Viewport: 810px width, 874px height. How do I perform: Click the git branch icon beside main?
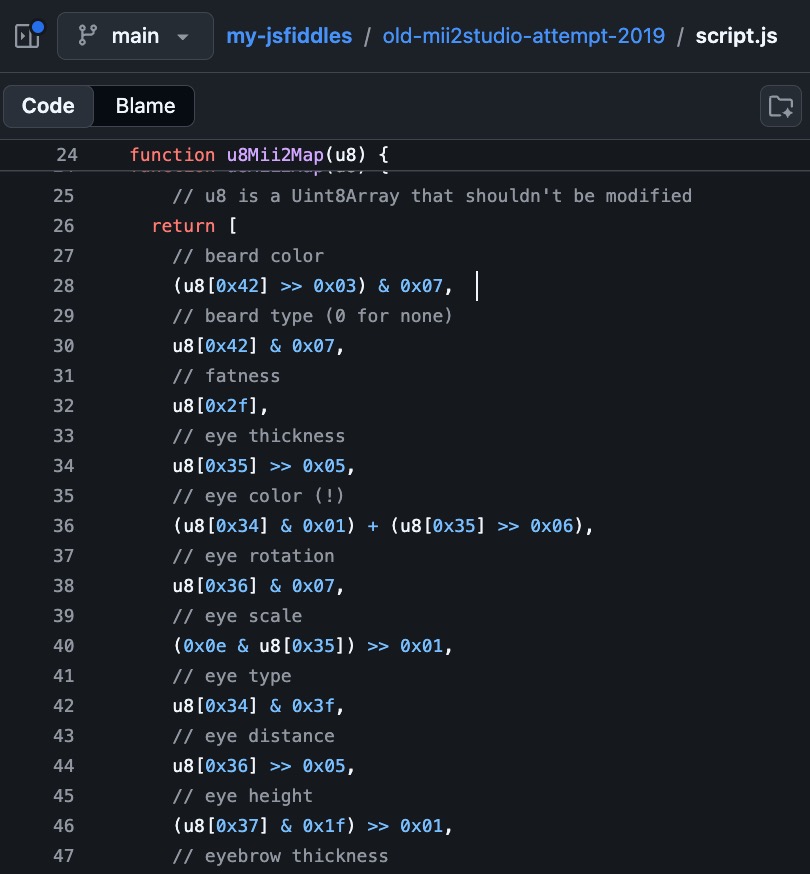click(x=88, y=36)
